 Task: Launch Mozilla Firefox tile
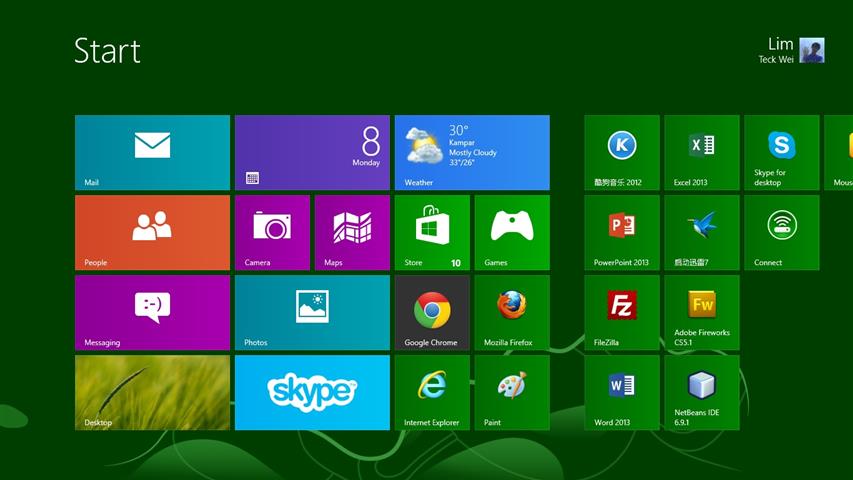512,312
